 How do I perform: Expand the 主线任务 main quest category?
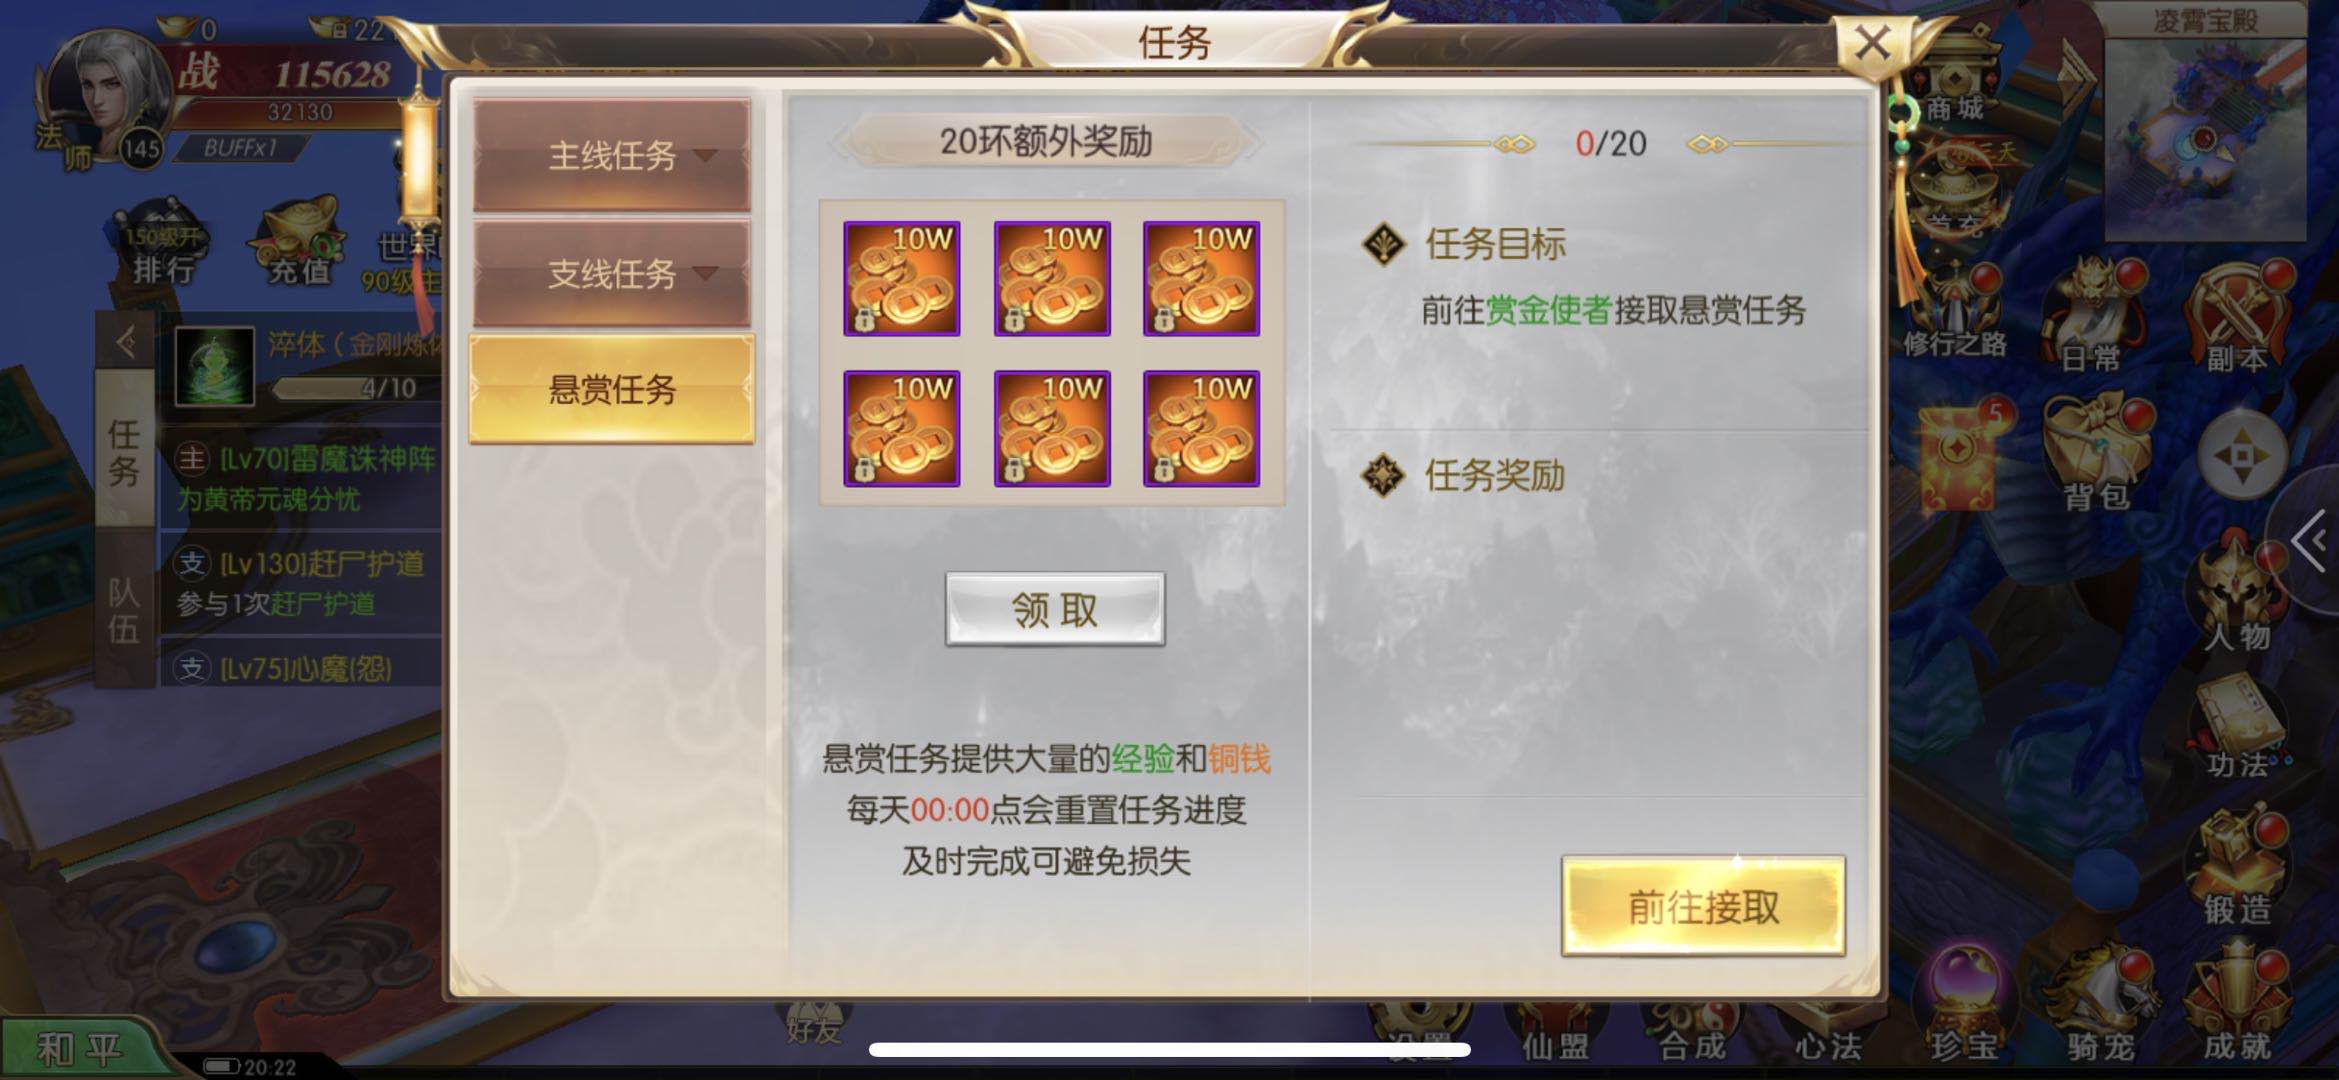tap(612, 155)
